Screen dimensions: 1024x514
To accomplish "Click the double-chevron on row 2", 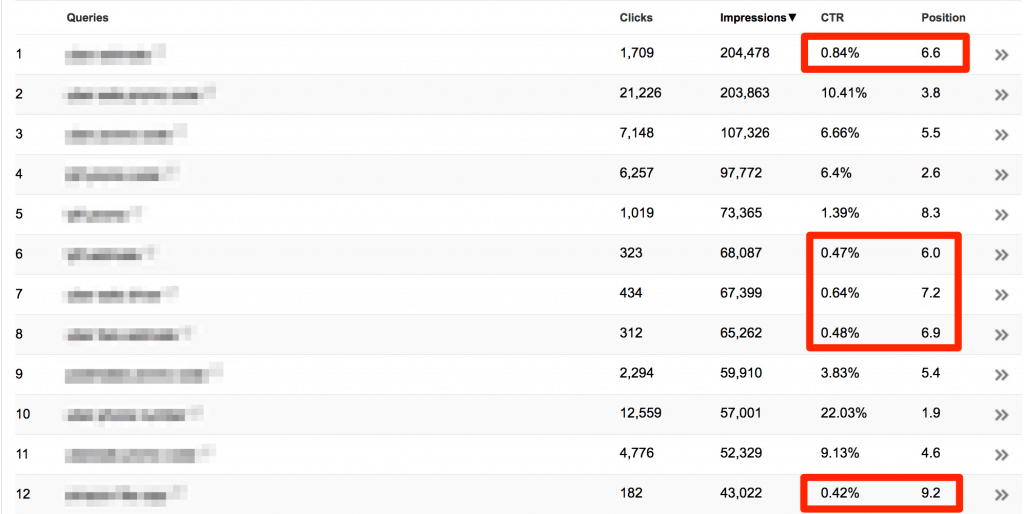I will (1001, 95).
